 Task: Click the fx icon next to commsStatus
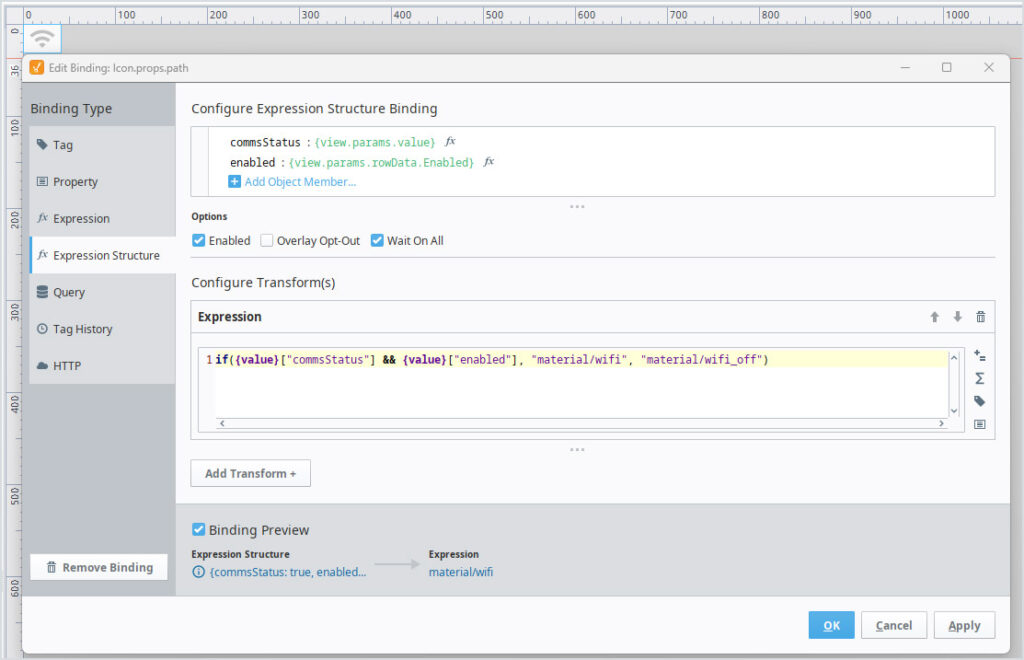[450, 142]
